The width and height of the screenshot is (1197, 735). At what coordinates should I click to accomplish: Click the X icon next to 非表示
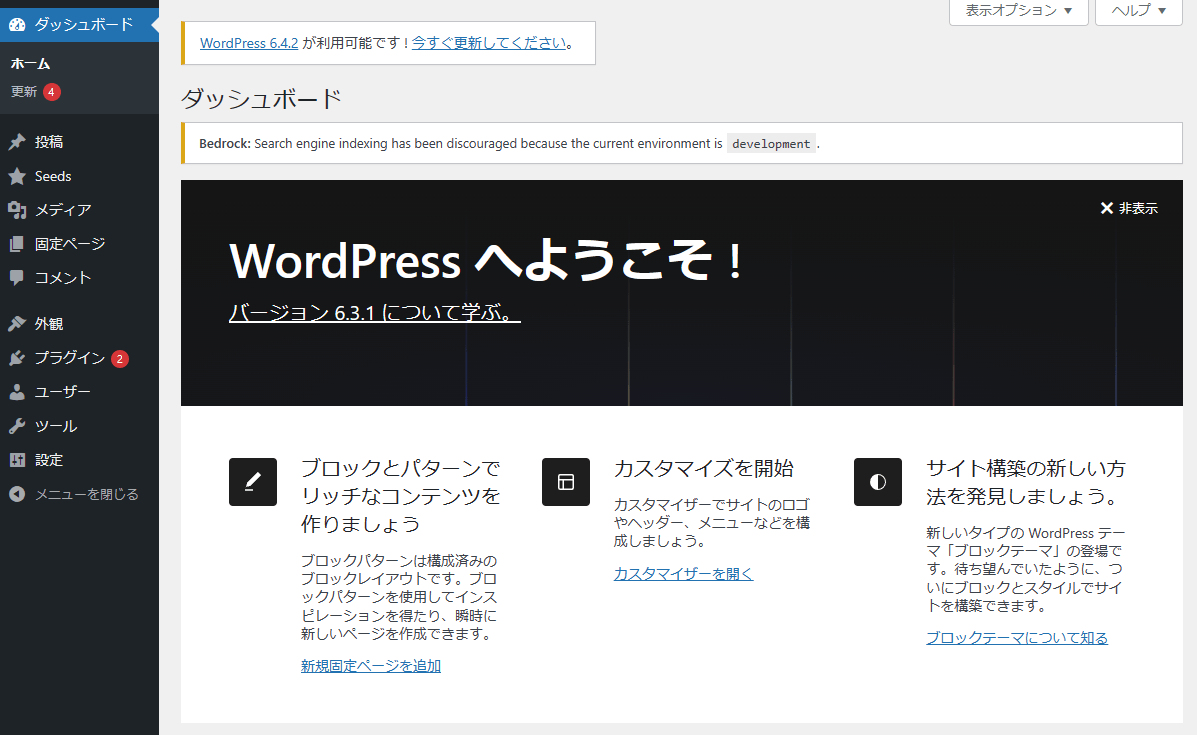click(1106, 208)
